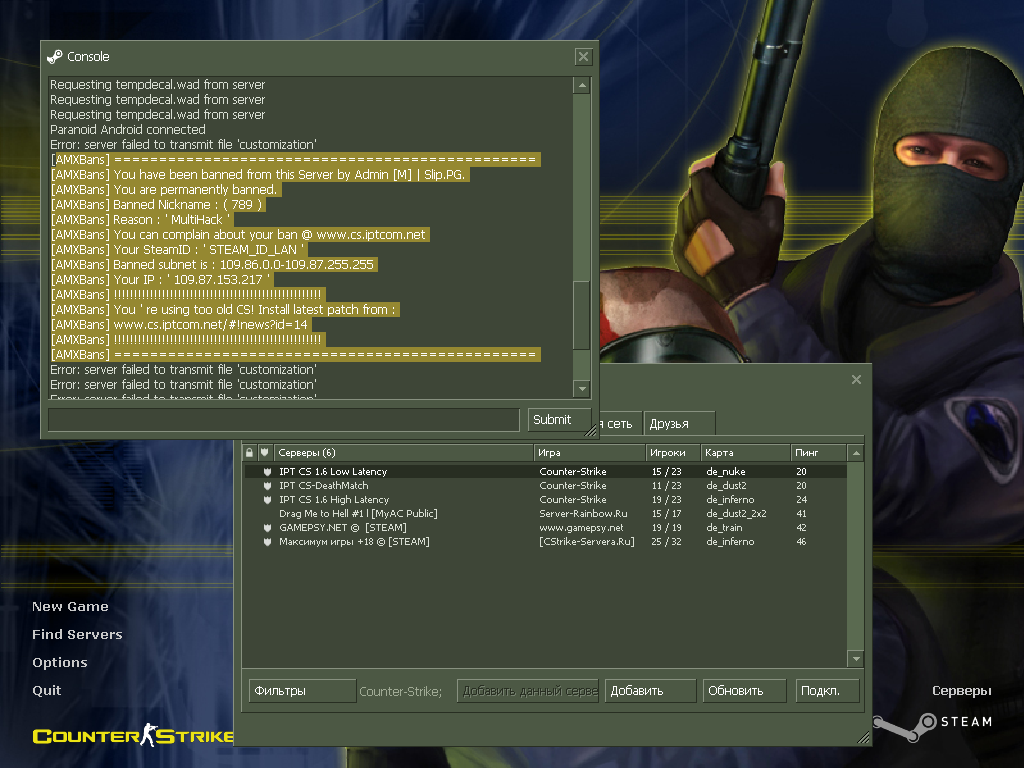Close the Console window

click(583, 57)
